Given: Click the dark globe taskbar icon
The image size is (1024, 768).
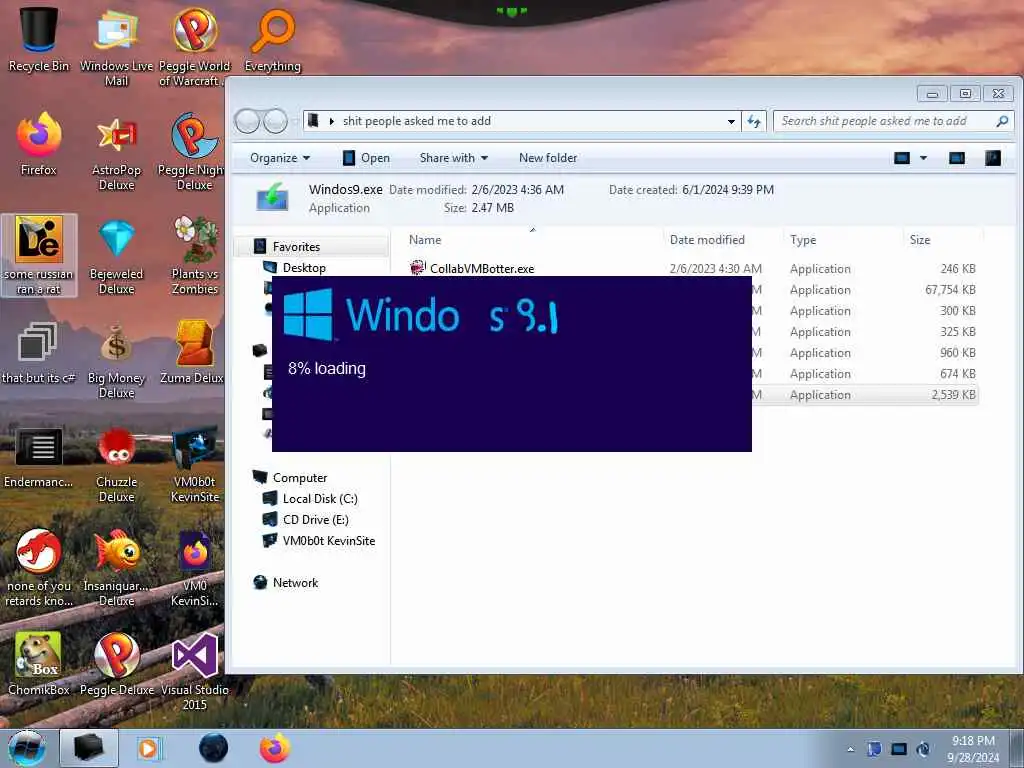Looking at the screenshot, I should coord(213,748).
